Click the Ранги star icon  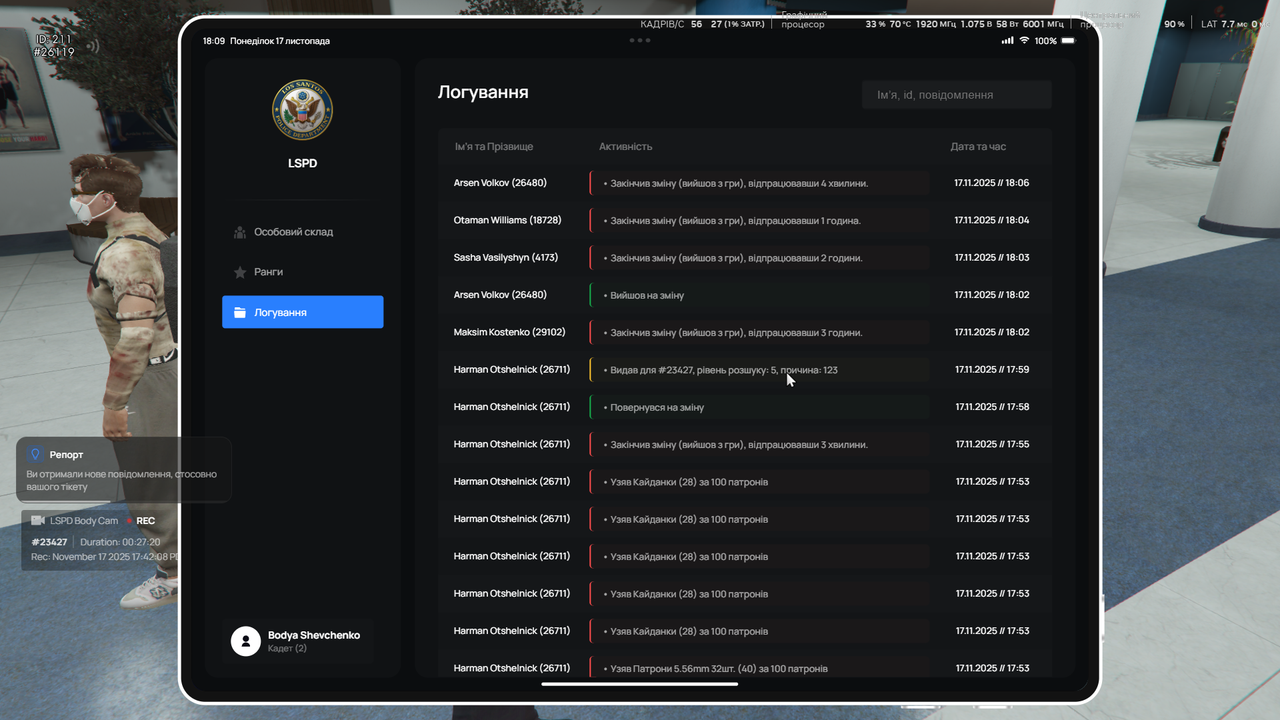tap(240, 272)
